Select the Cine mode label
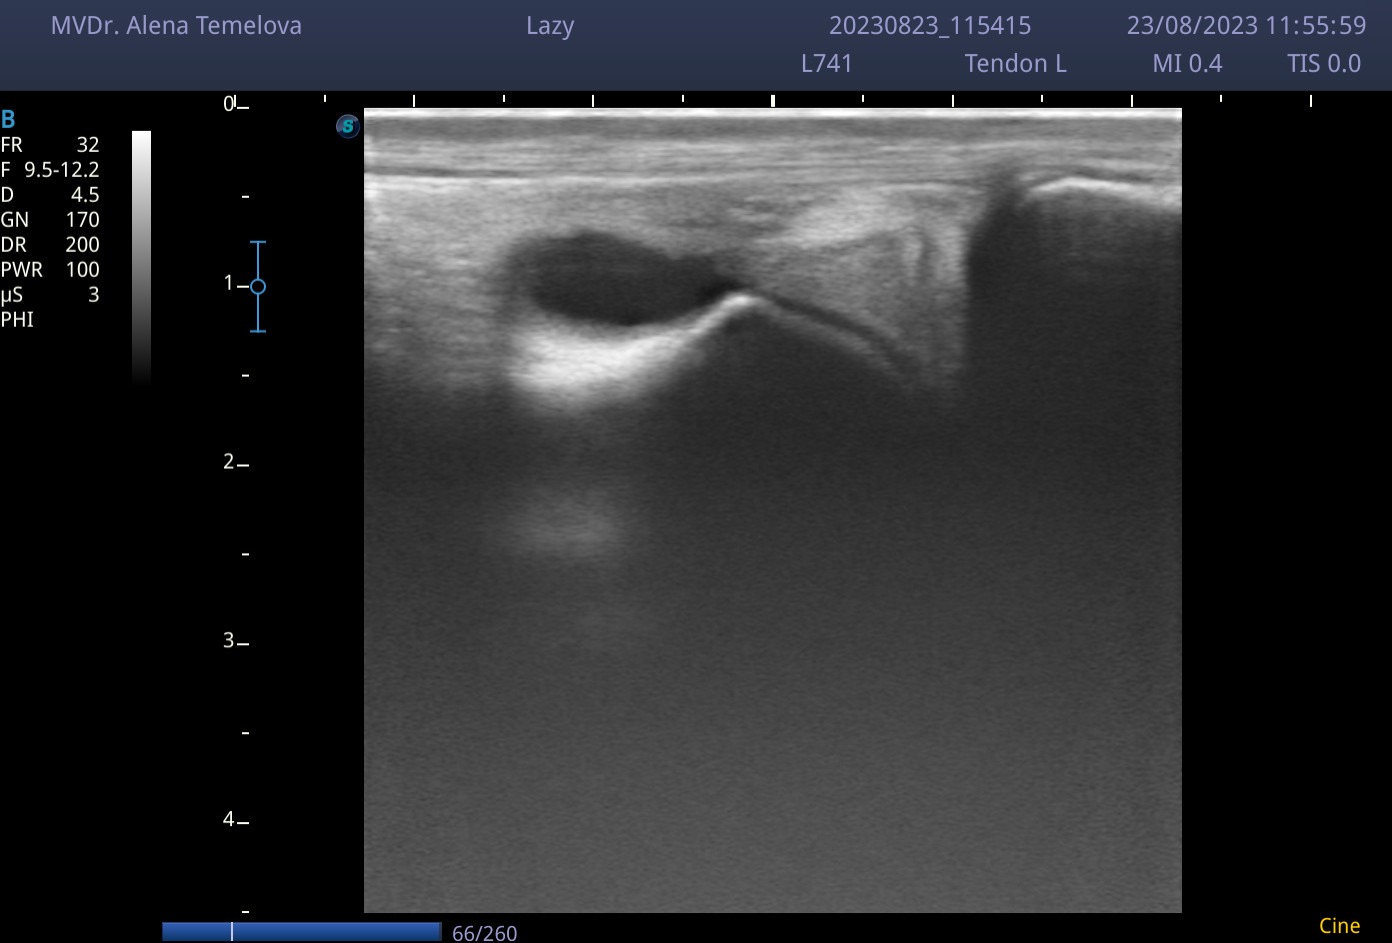The height and width of the screenshot is (943, 1392). coord(1339,926)
